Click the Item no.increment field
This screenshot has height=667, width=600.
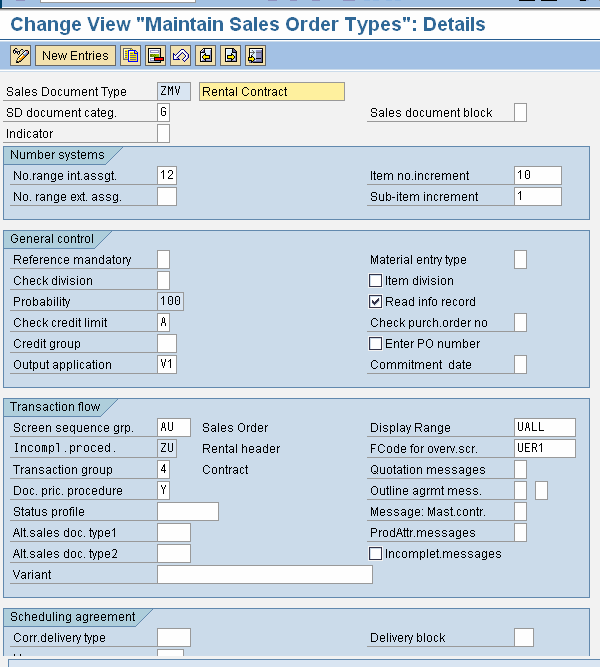pos(538,175)
